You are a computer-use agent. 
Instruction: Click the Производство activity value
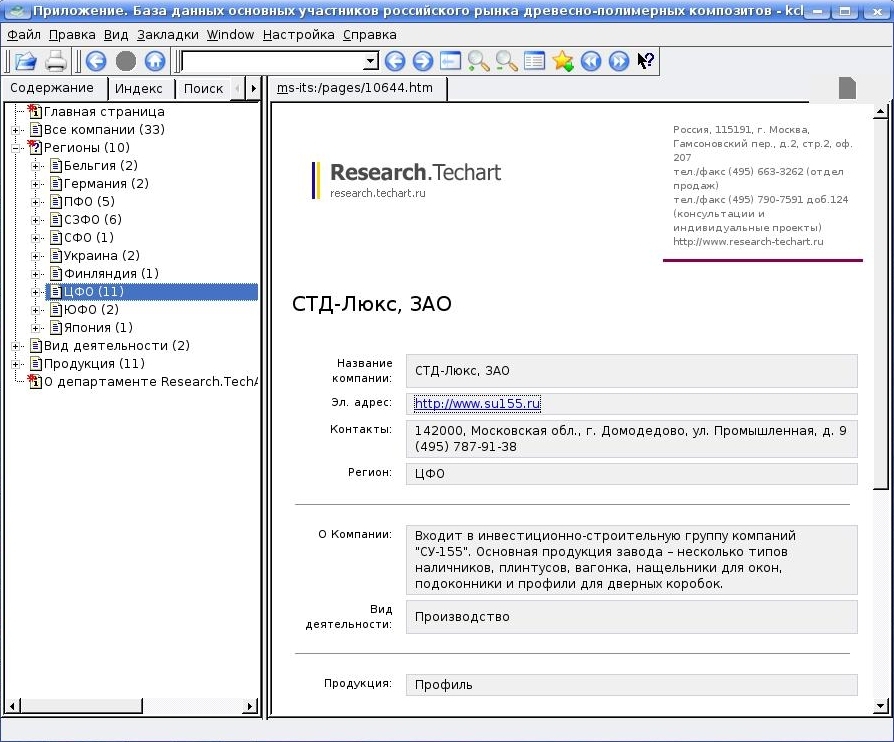[x=462, y=617]
